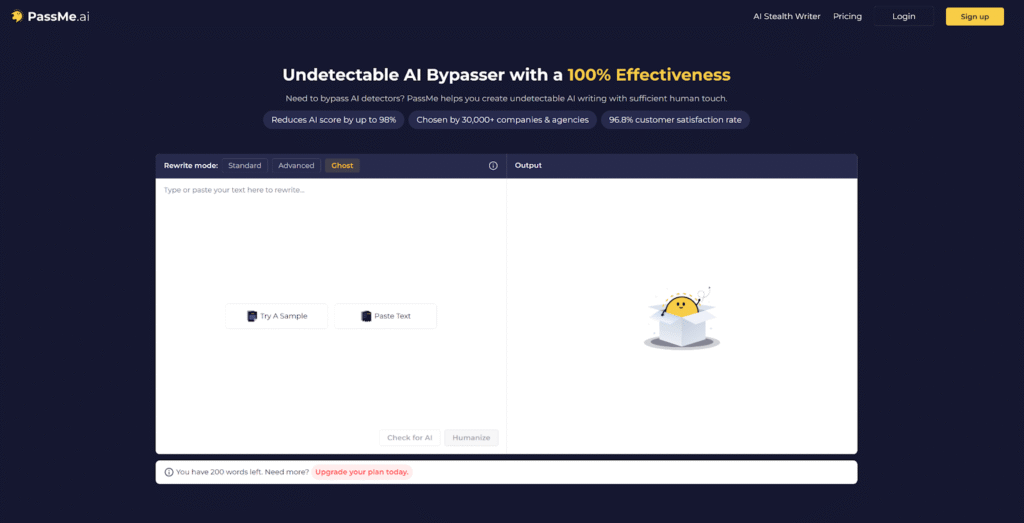Open the AI Stealth Writer page

pos(786,16)
